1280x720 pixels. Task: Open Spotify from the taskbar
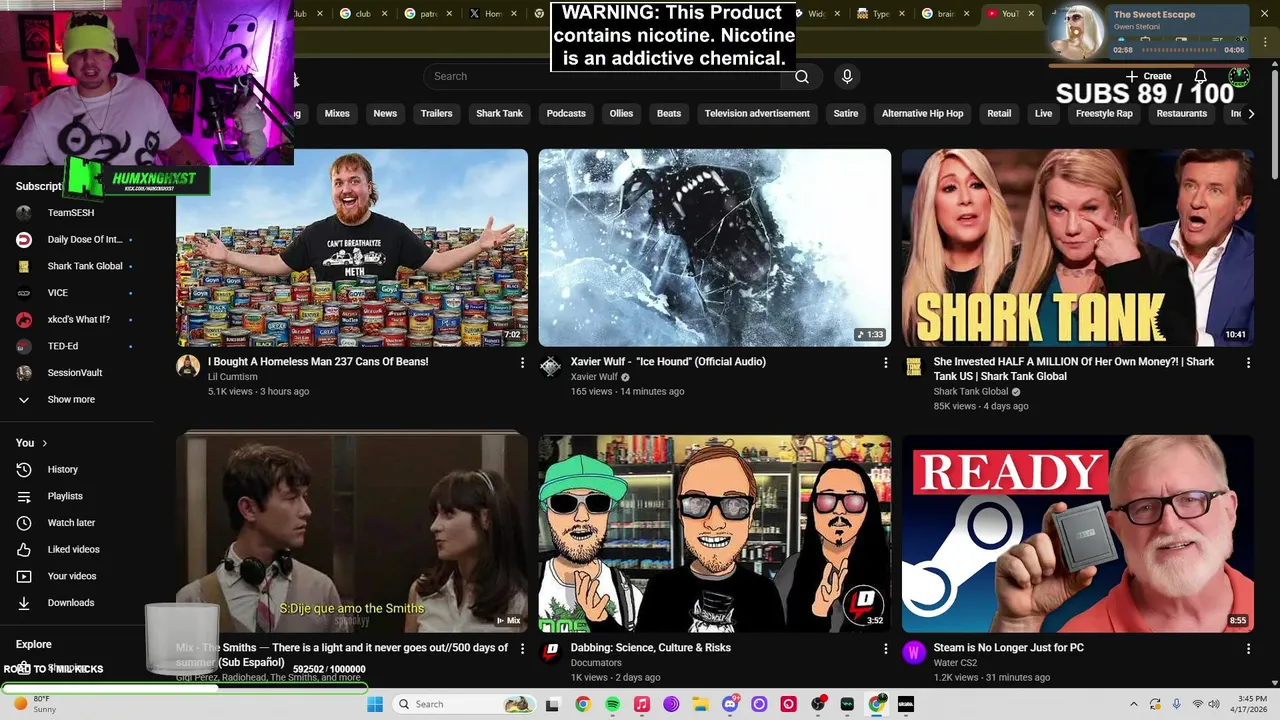(612, 704)
